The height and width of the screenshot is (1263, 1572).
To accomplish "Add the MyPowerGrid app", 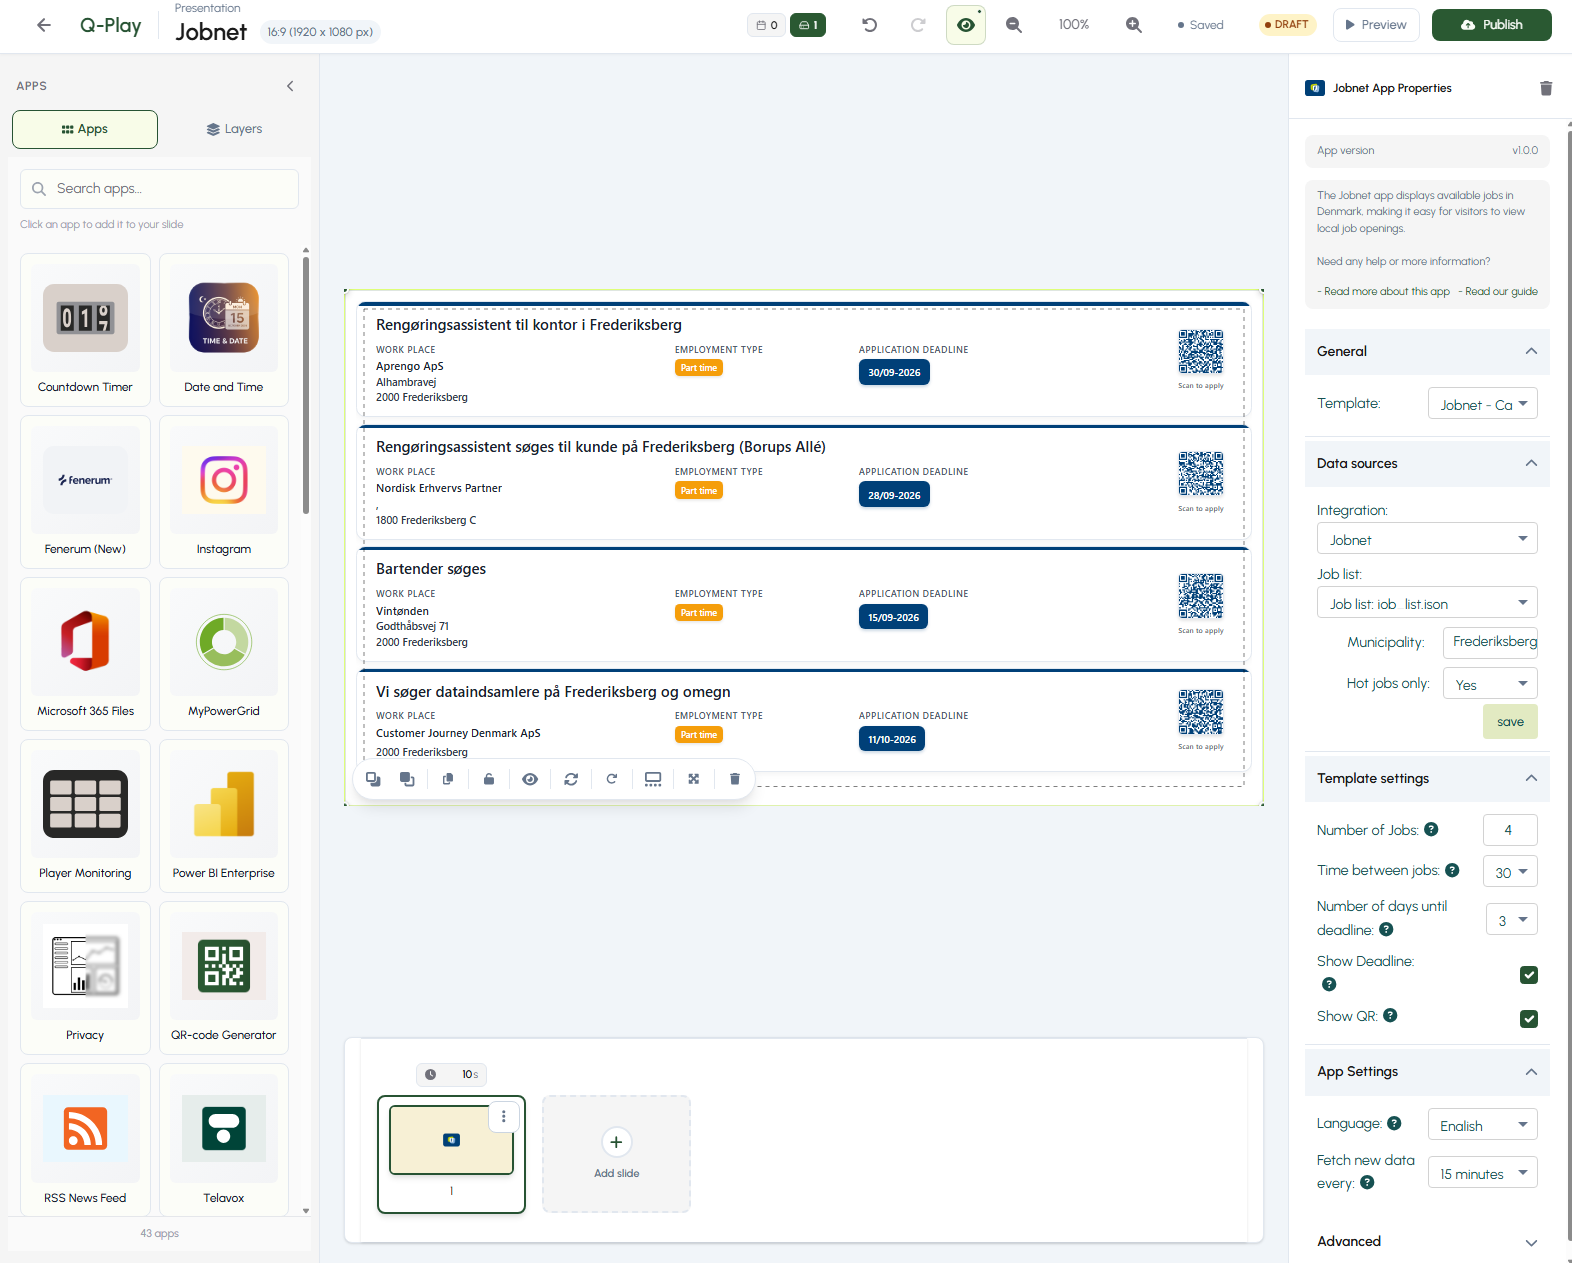I will pos(224,654).
